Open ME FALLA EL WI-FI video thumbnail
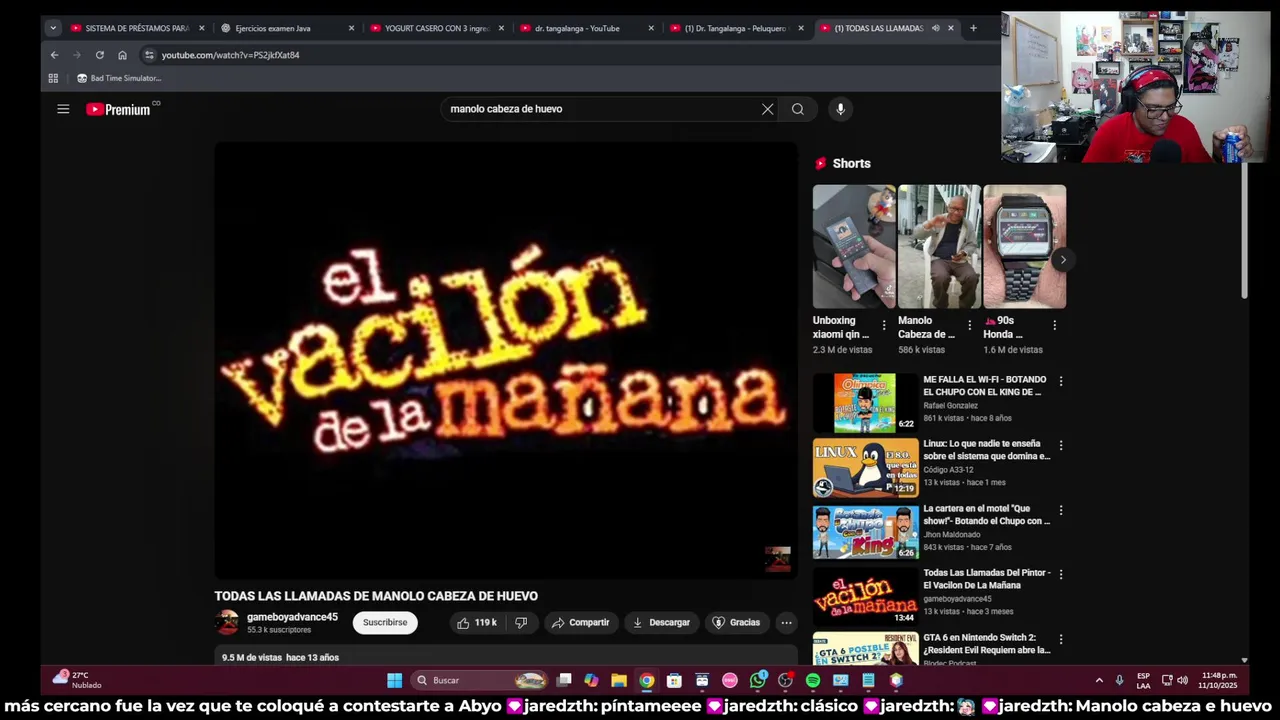1280x720 pixels. click(865, 403)
